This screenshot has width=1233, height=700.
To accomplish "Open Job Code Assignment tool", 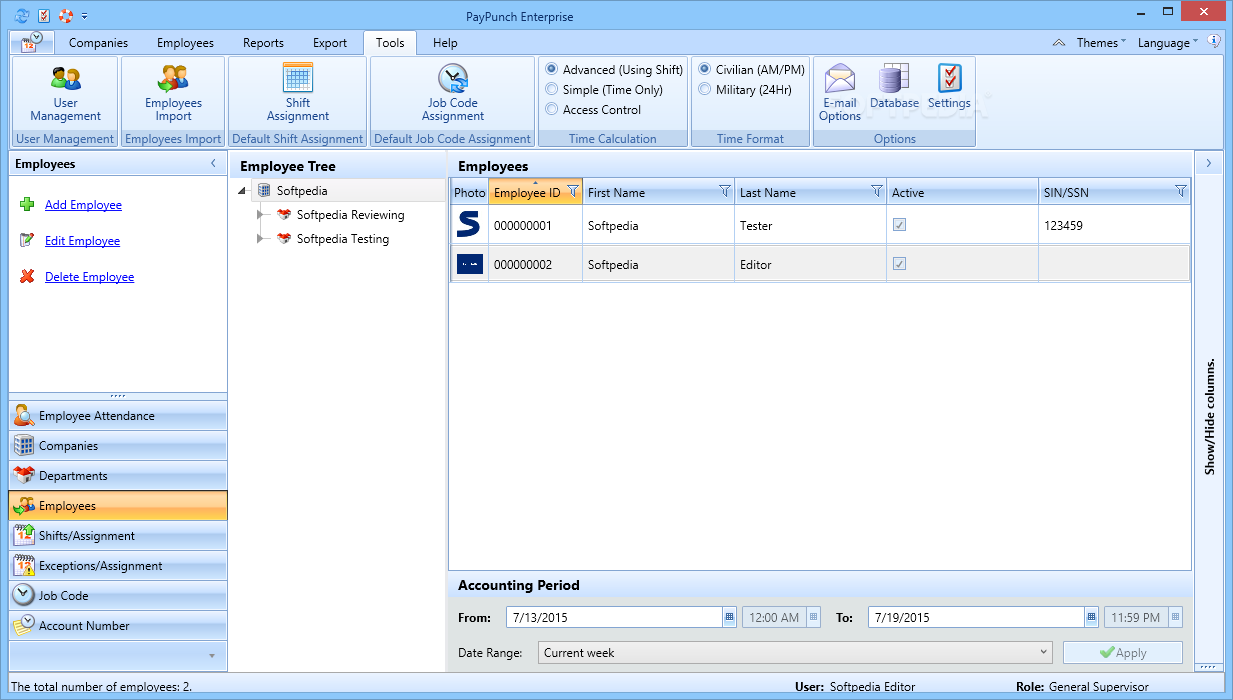I will (453, 93).
